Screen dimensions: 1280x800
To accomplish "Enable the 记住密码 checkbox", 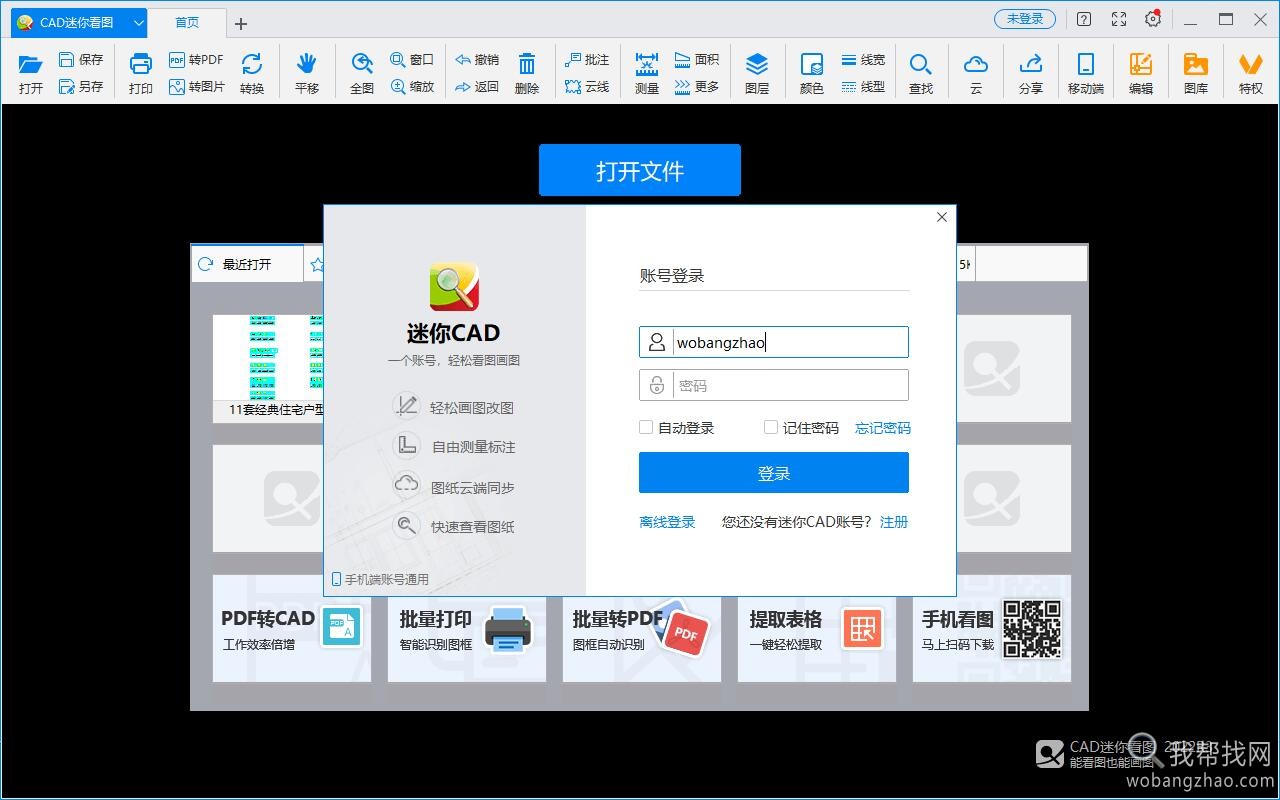I will 771,427.
